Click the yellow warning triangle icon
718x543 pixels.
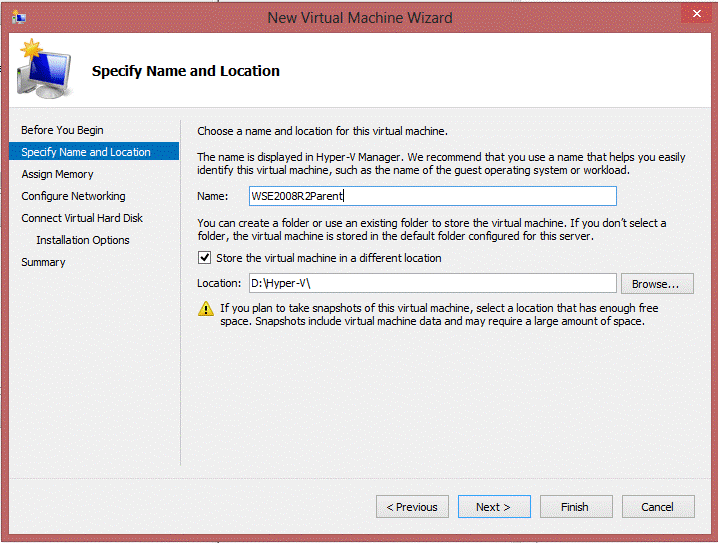tap(206, 309)
